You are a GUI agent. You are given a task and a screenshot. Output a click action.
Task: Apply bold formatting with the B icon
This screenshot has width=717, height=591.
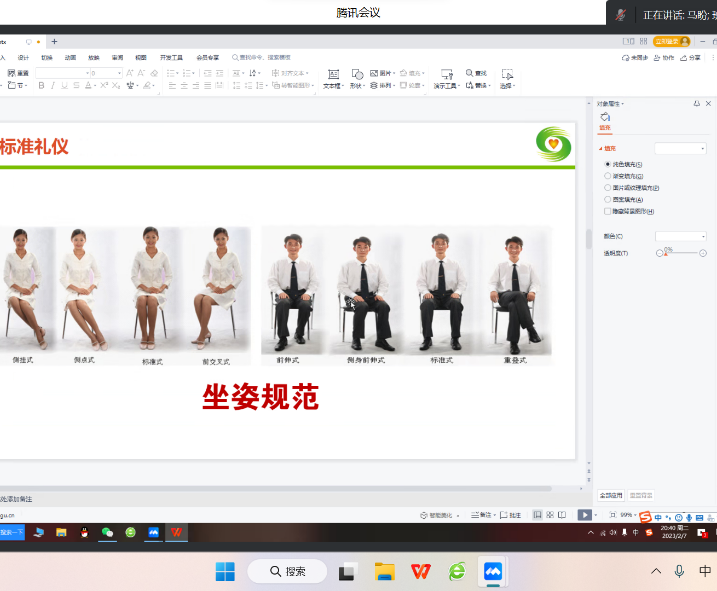[x=41, y=86]
